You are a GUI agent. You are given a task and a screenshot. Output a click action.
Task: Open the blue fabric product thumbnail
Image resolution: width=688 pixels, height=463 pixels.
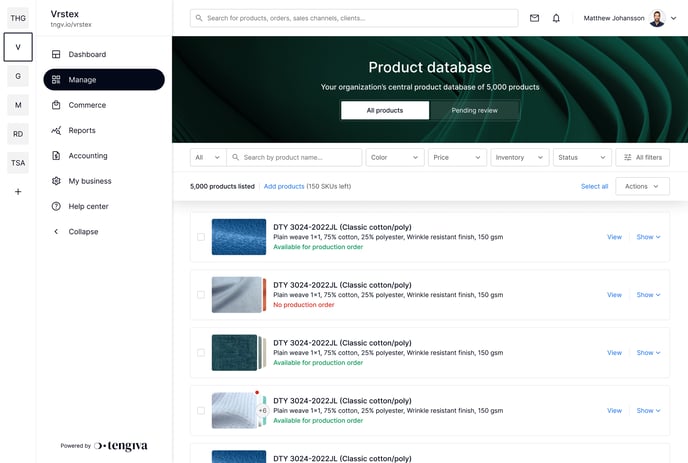(239, 237)
